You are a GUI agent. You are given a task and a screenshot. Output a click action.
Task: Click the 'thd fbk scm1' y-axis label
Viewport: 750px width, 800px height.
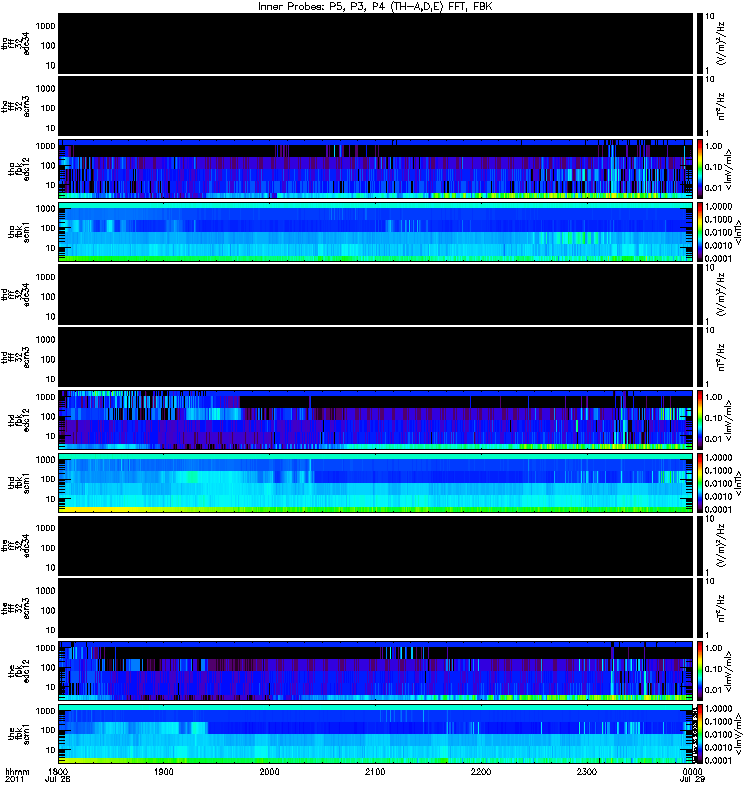click(19, 483)
